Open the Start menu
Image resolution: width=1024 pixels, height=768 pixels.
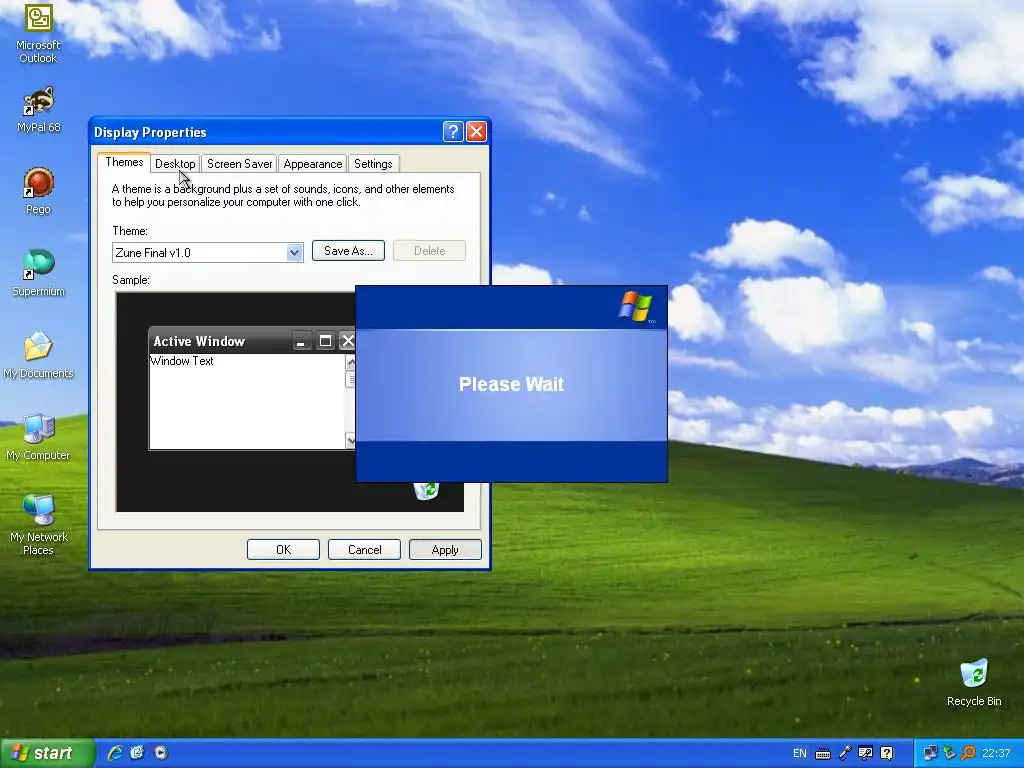[x=46, y=753]
